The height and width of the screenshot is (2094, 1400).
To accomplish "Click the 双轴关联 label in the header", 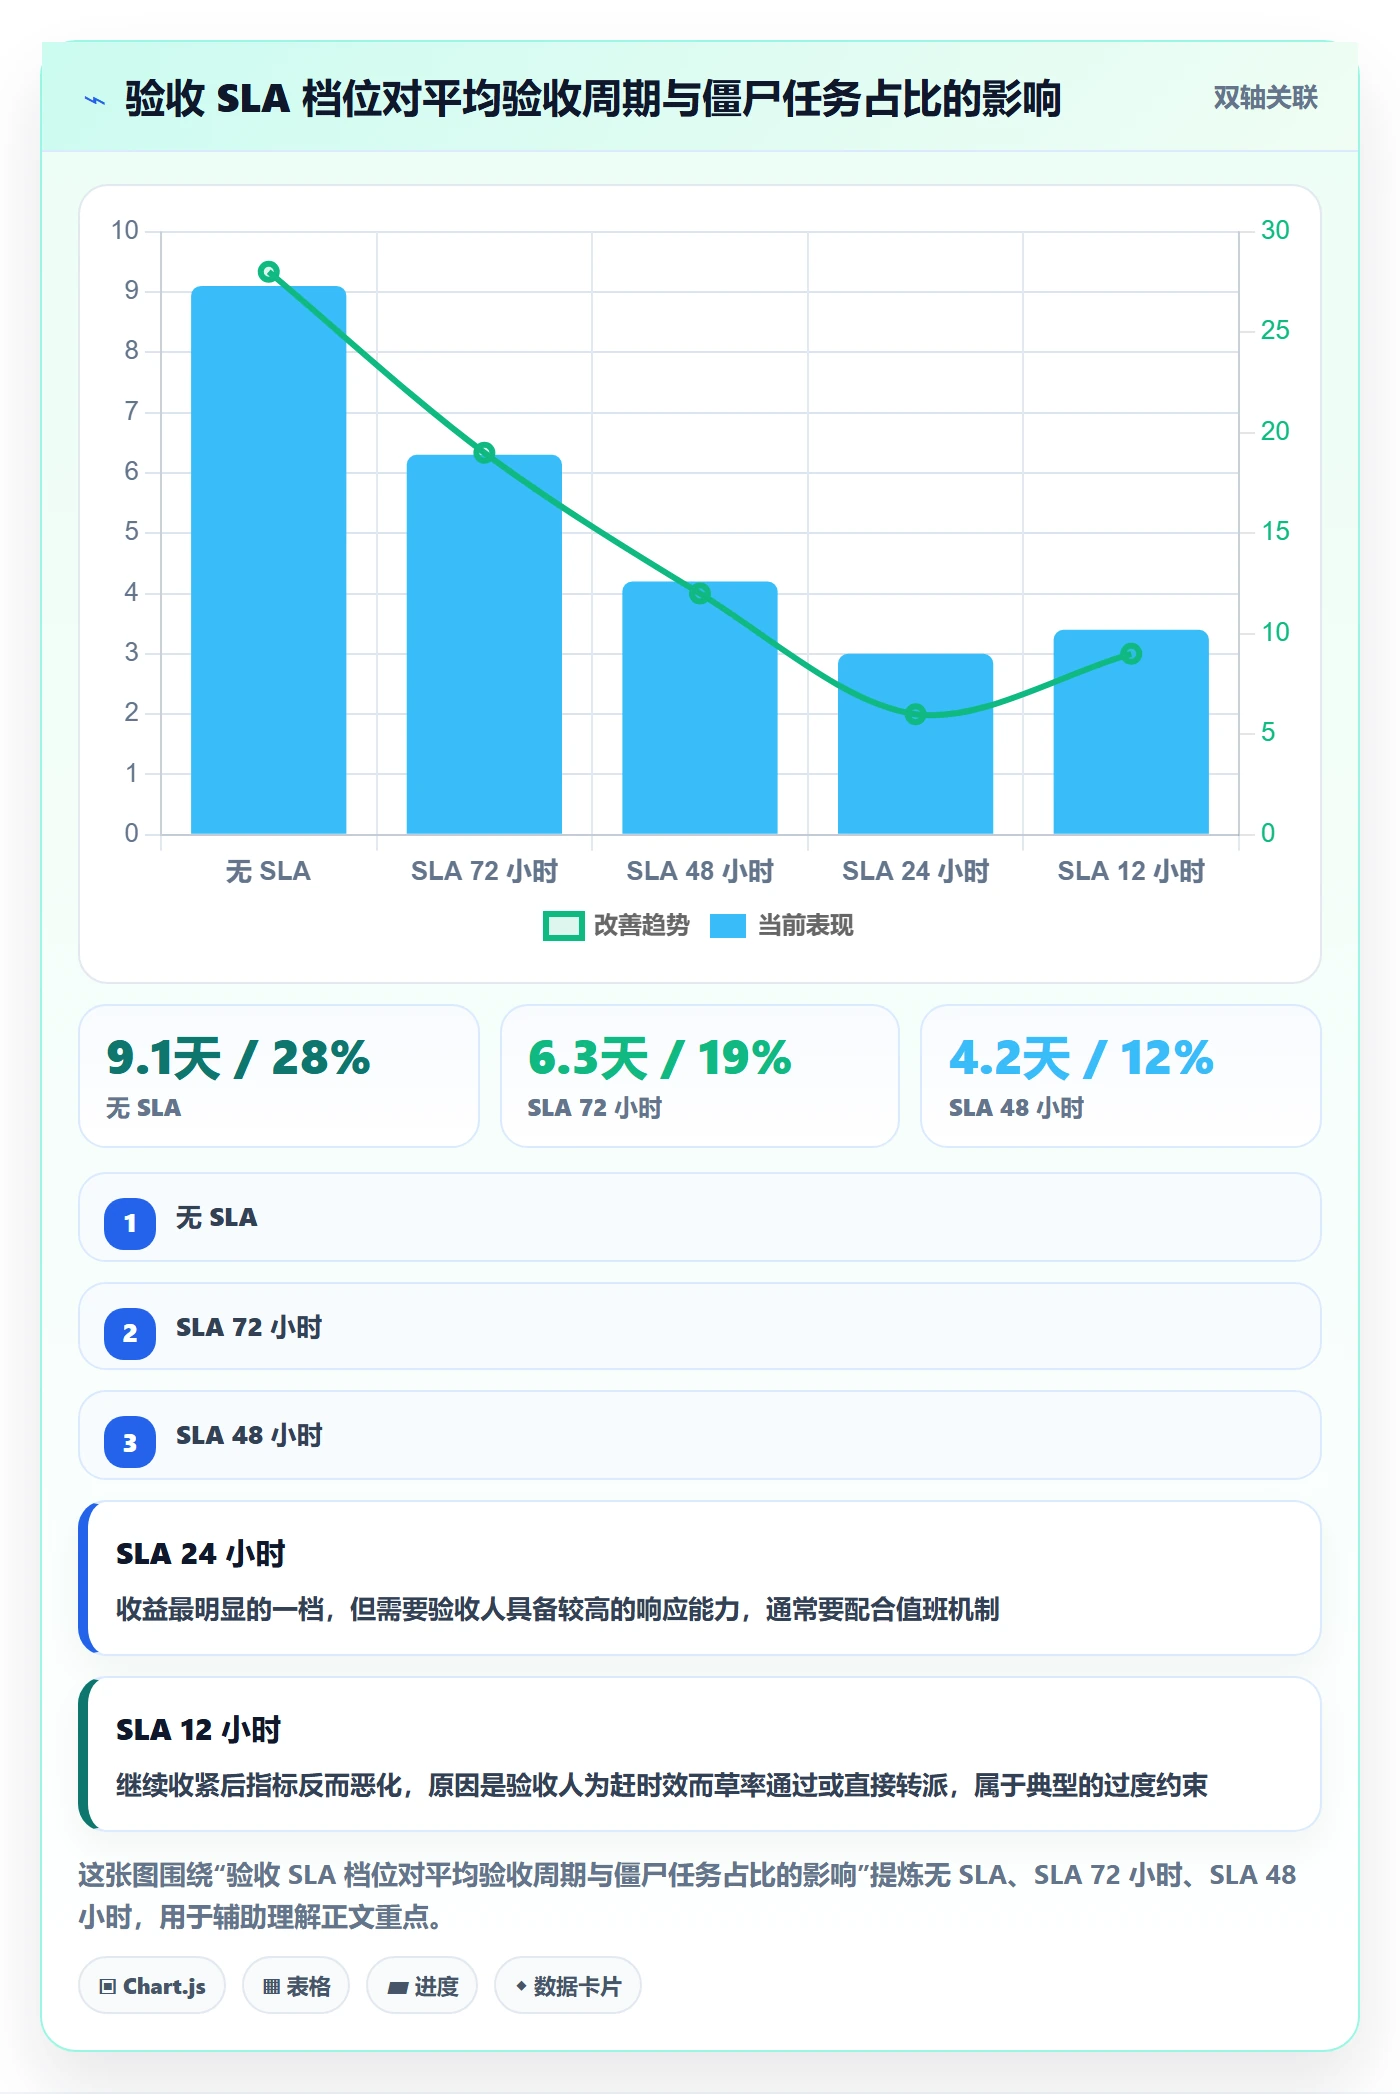I will click(1265, 97).
